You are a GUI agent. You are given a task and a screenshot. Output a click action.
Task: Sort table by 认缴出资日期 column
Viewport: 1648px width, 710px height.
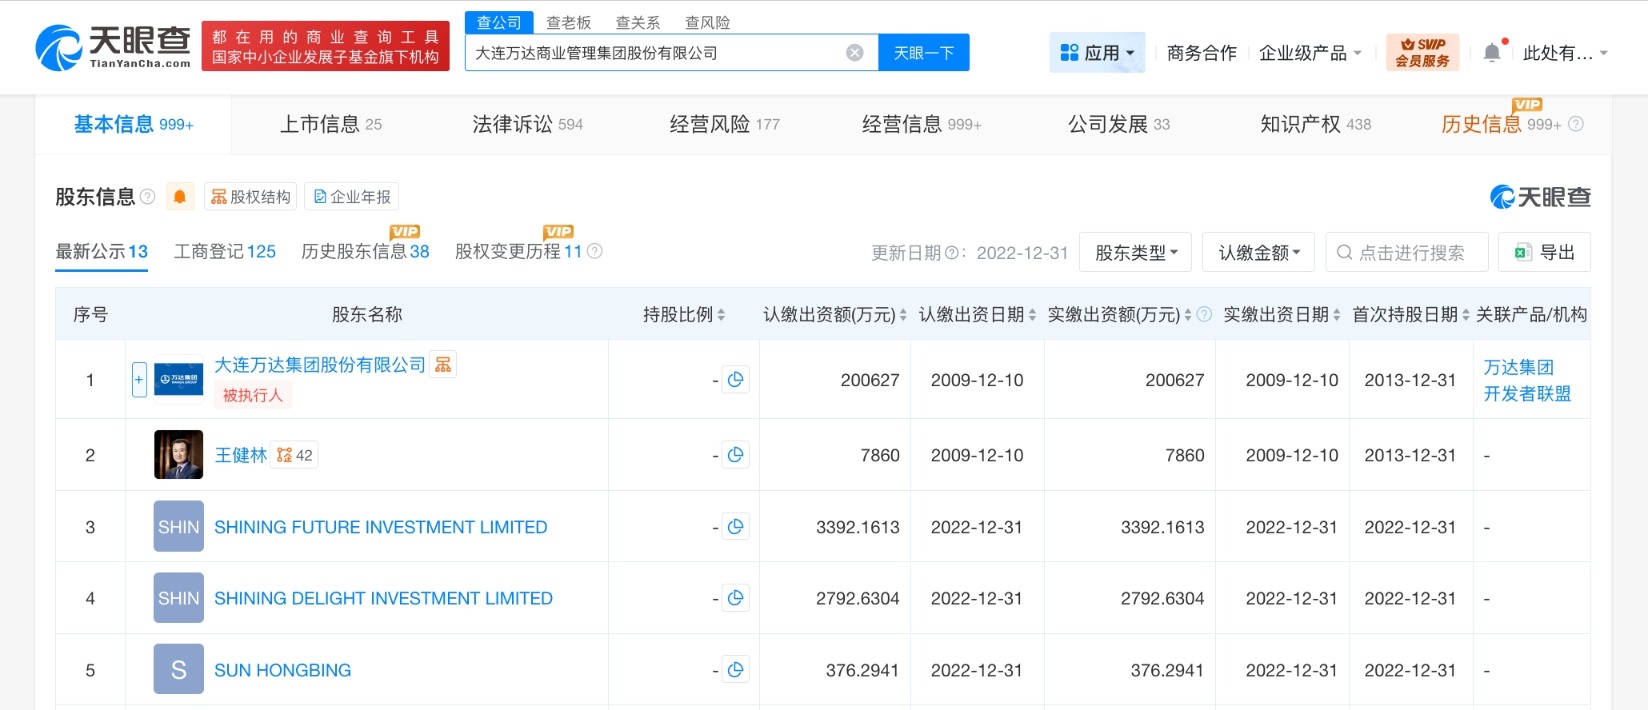click(1032, 315)
